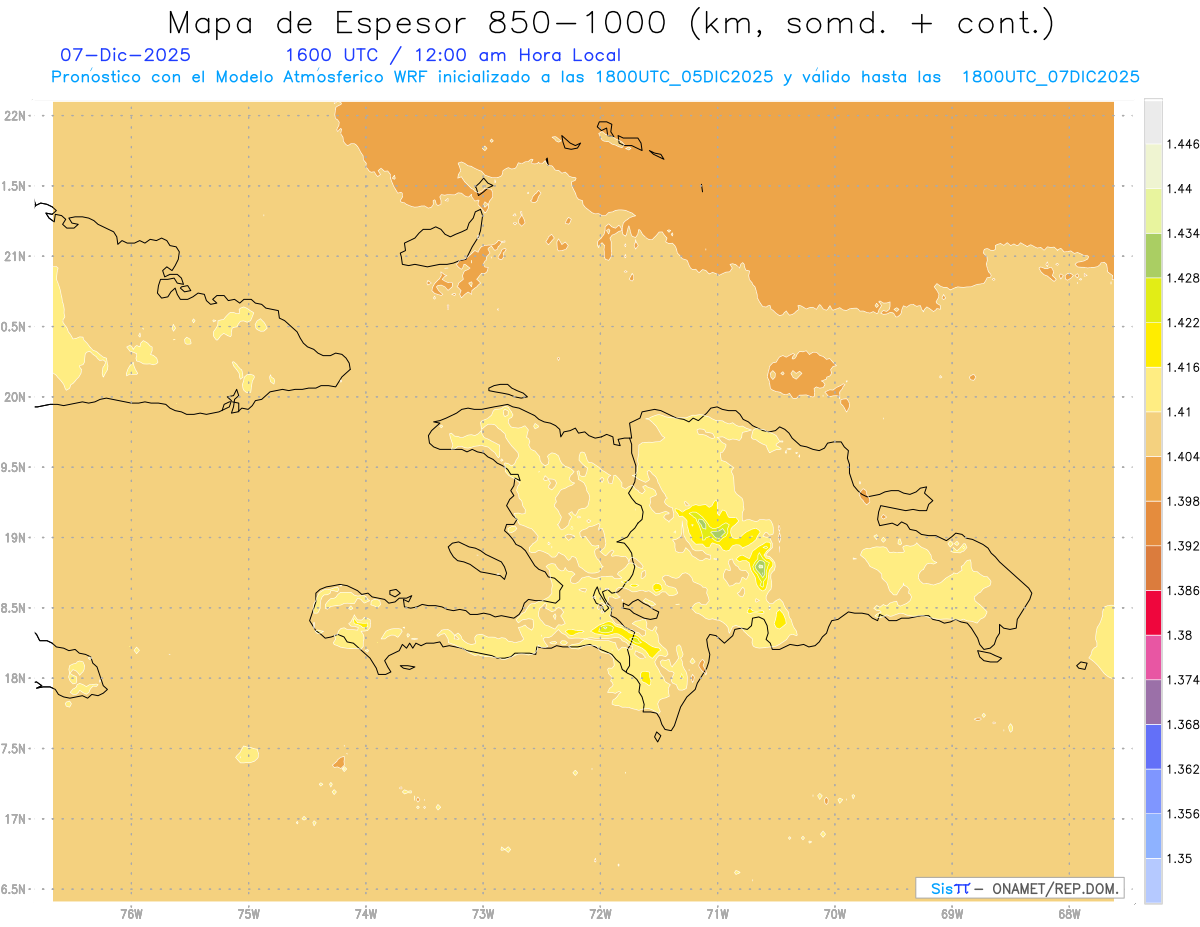Image resolution: width=1200 pixels, height=927 pixels.
Task: Click the legend value 1.392
Action: [1184, 546]
